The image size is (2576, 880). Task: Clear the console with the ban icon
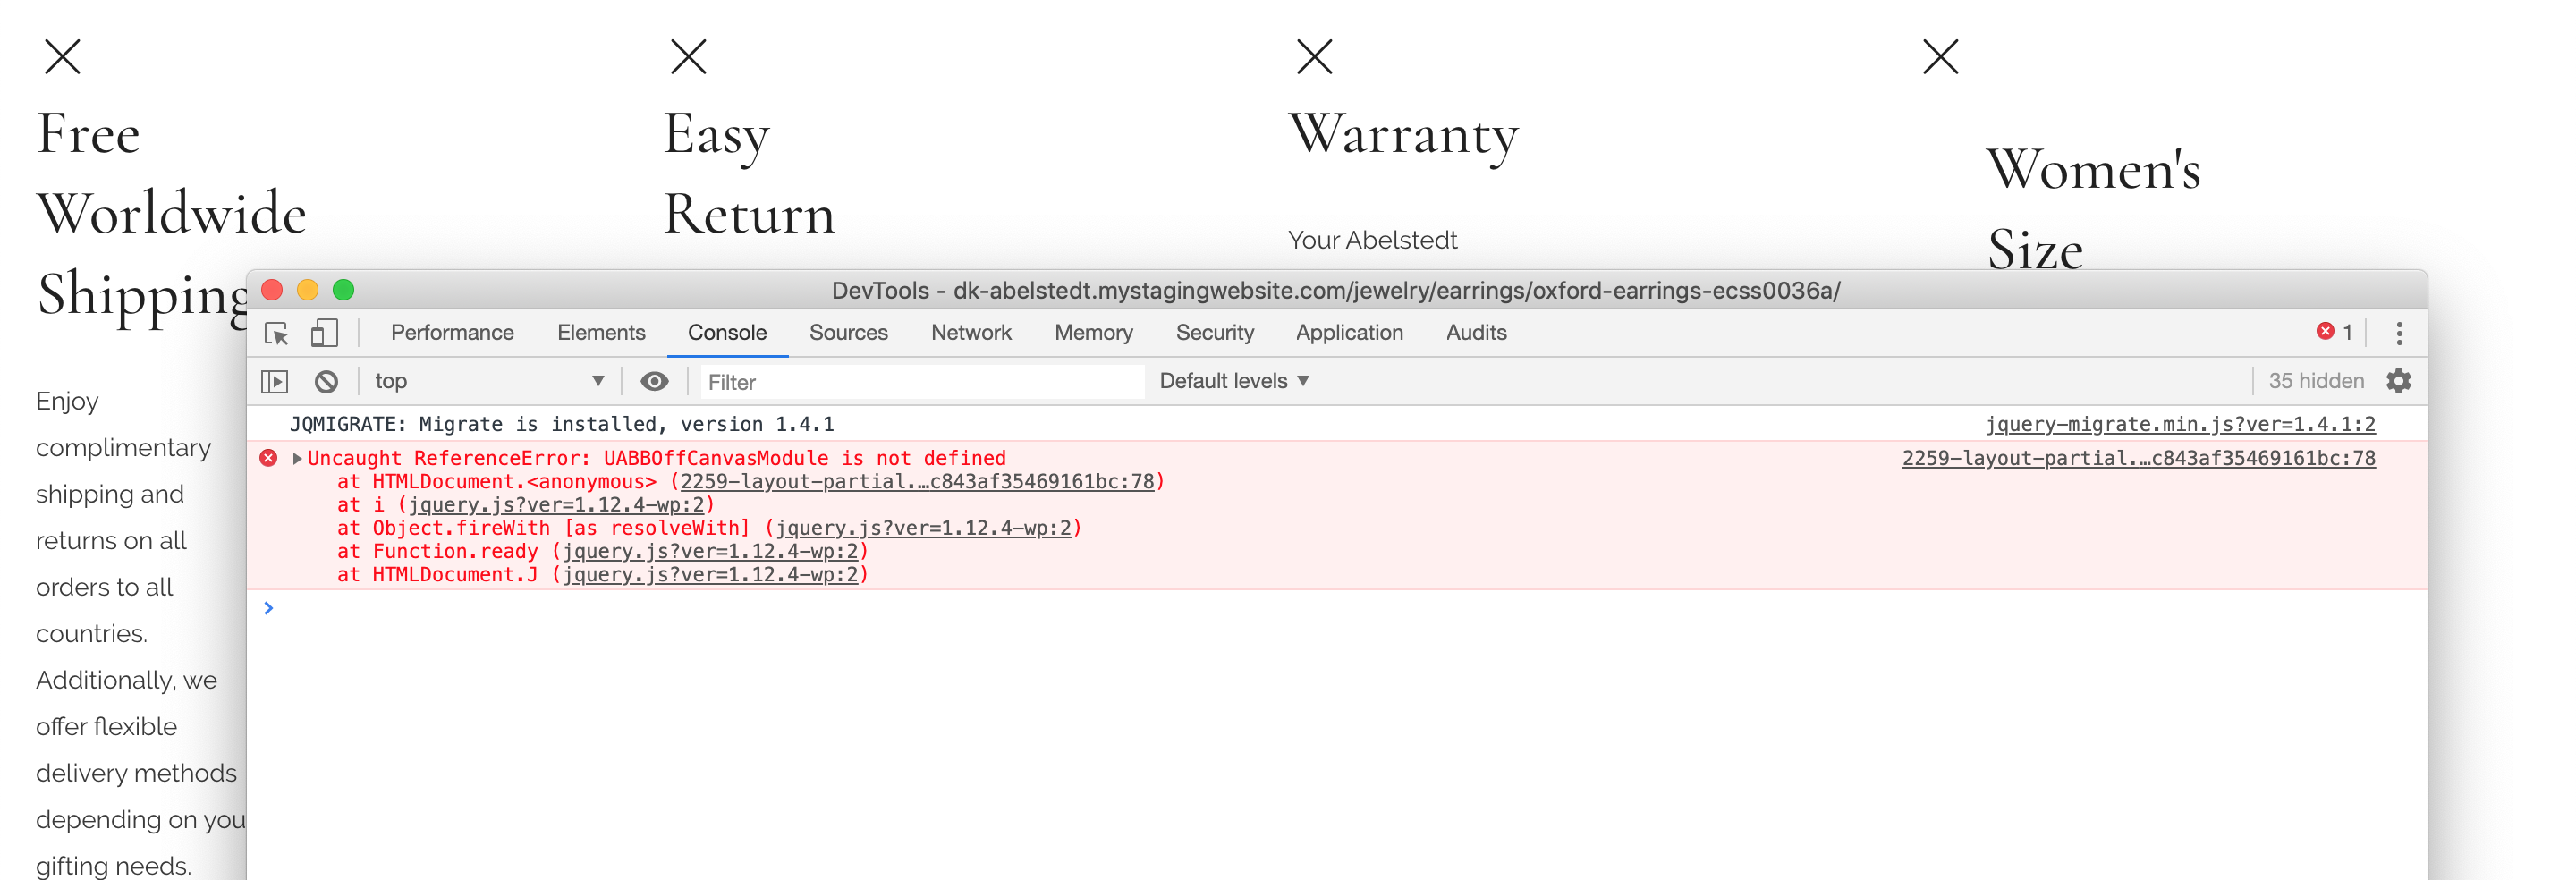[326, 381]
